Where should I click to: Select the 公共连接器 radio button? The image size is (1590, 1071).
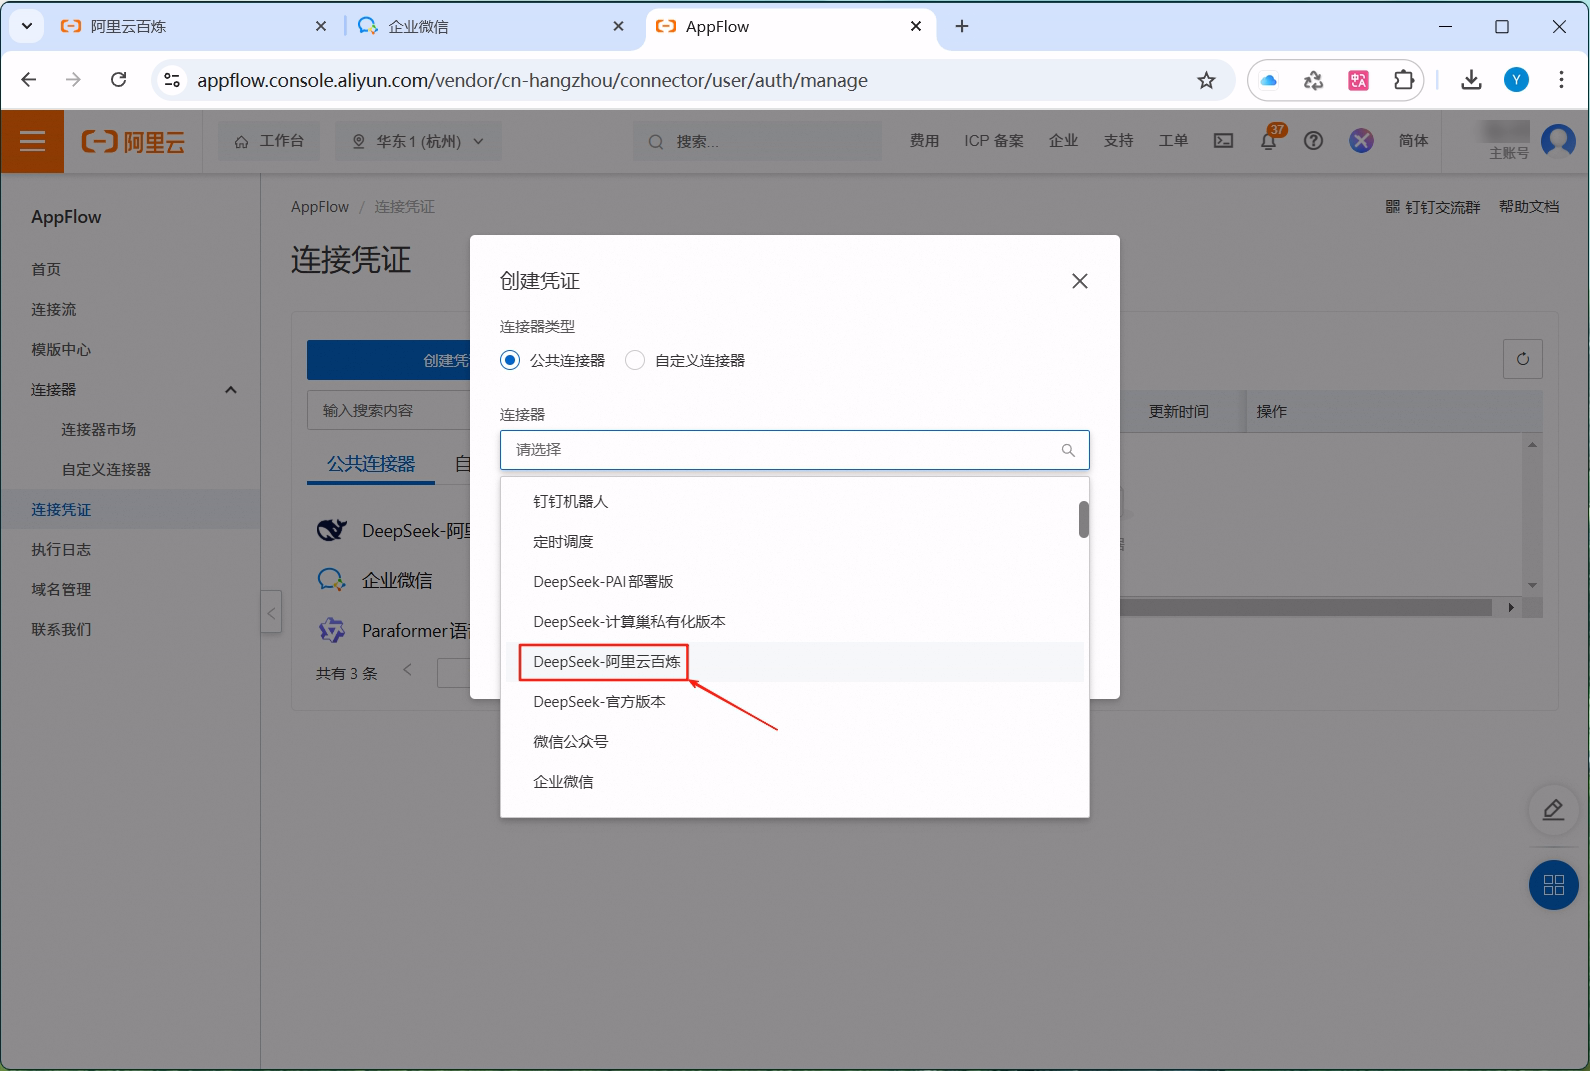510,360
